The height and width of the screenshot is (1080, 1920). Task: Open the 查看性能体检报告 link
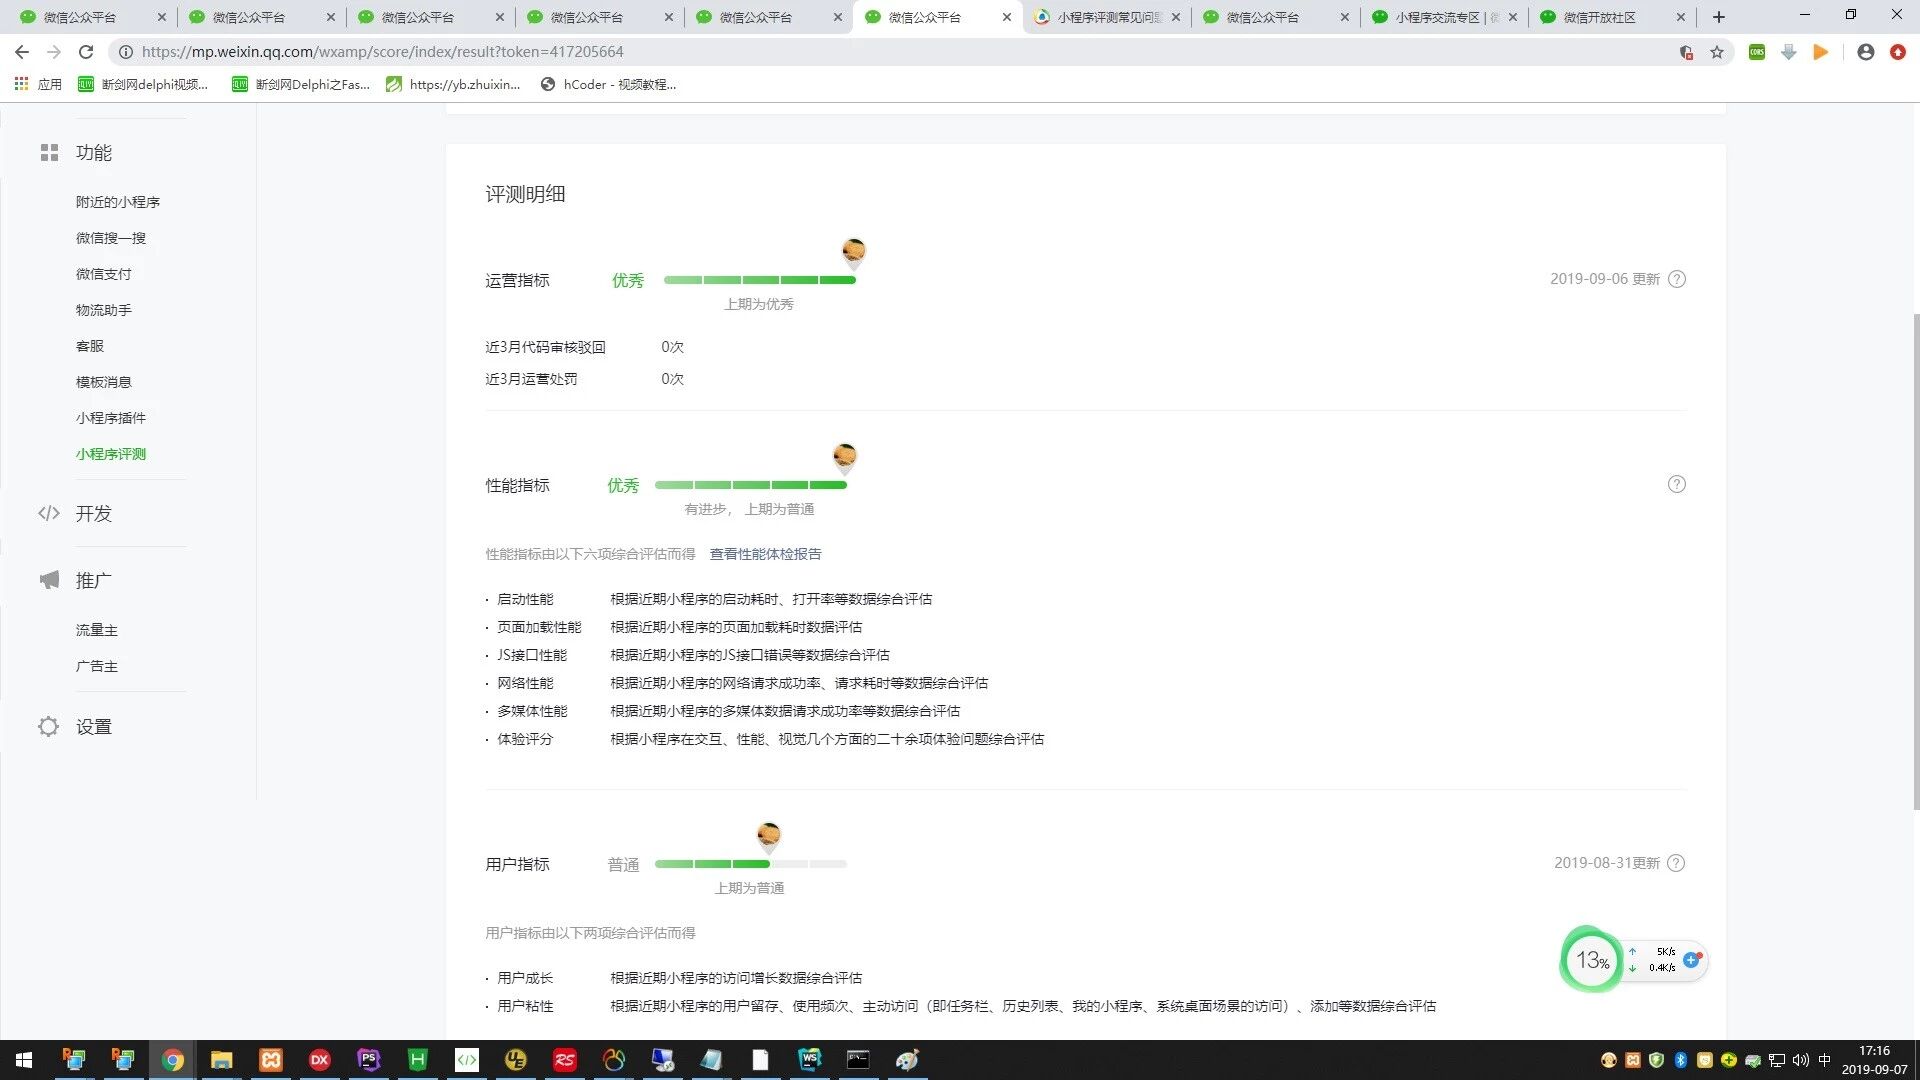pyautogui.click(x=765, y=554)
